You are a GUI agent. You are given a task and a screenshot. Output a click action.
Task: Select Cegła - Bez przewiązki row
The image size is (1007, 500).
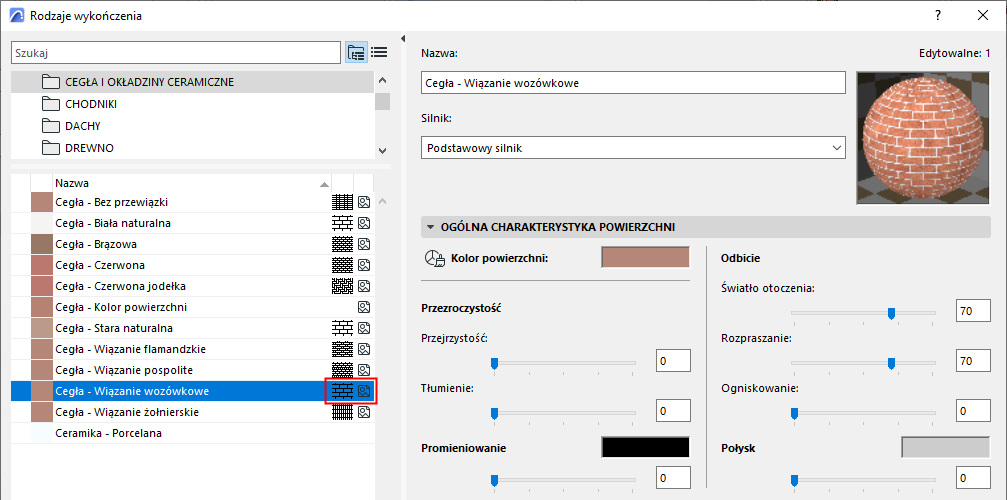(x=192, y=203)
